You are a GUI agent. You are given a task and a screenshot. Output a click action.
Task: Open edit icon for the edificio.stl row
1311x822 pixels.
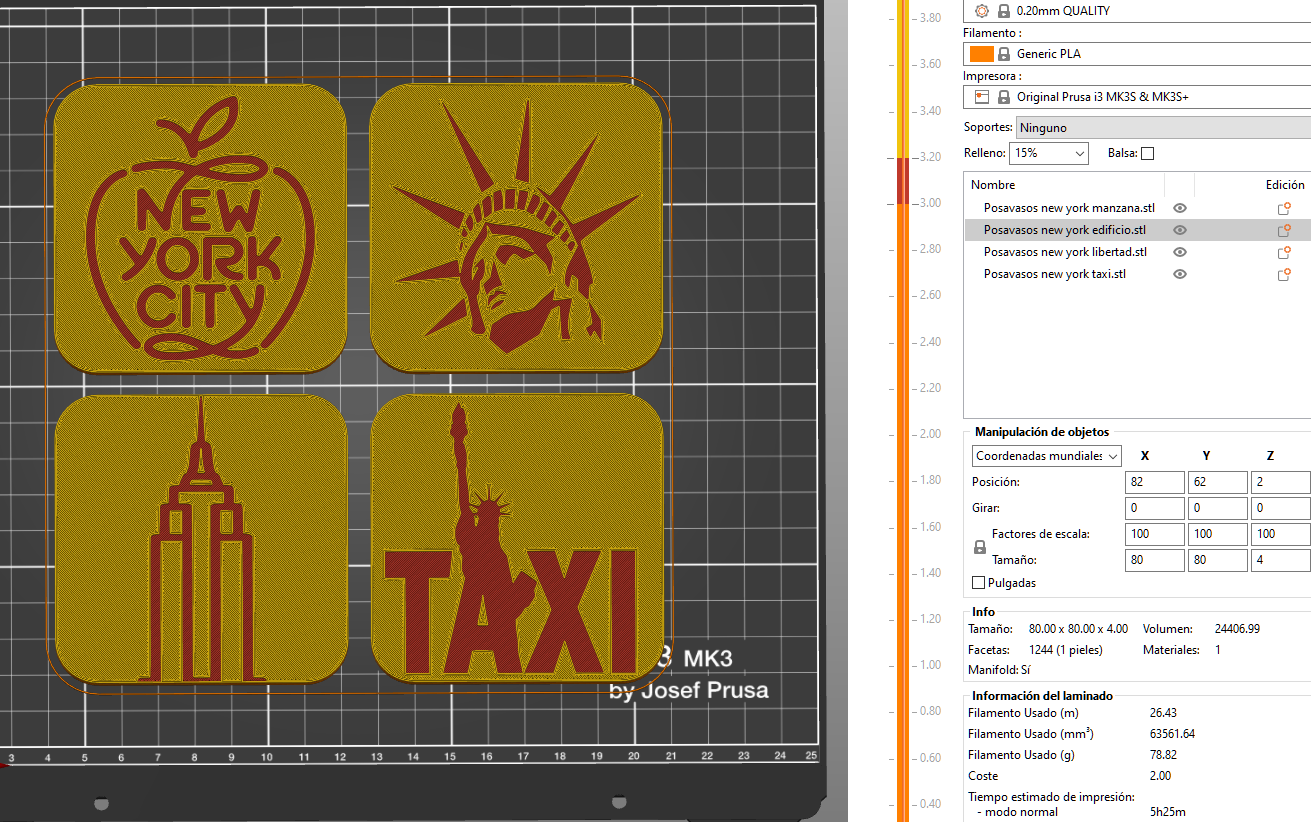[1284, 230]
